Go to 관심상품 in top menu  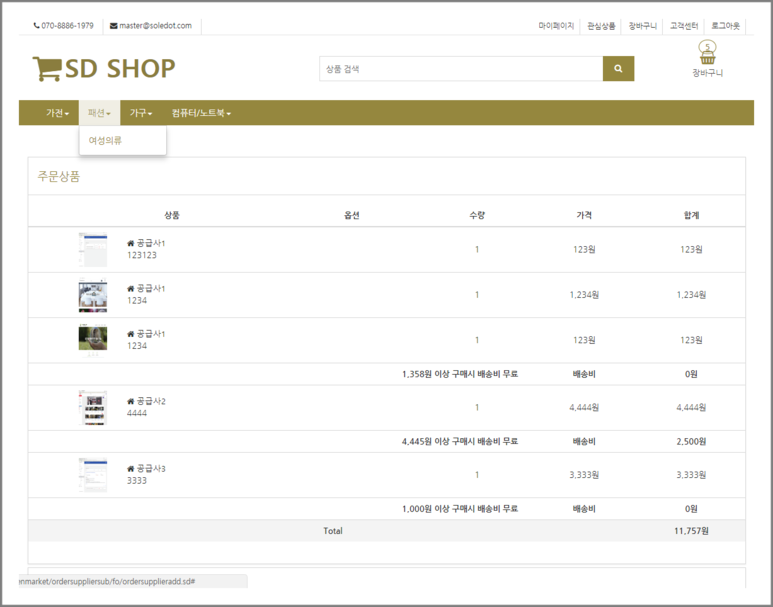click(601, 26)
